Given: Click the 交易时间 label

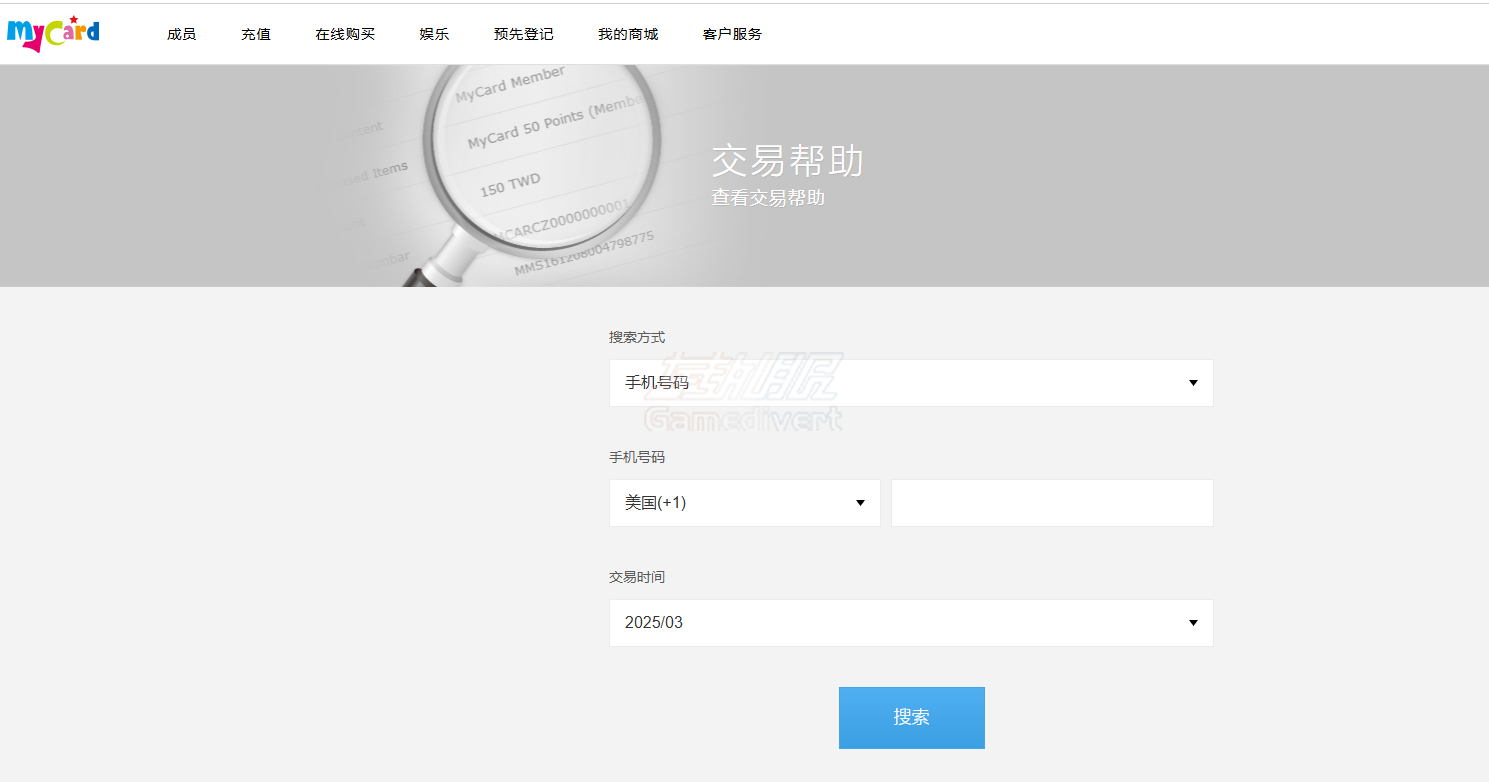Looking at the screenshot, I should point(637,578).
